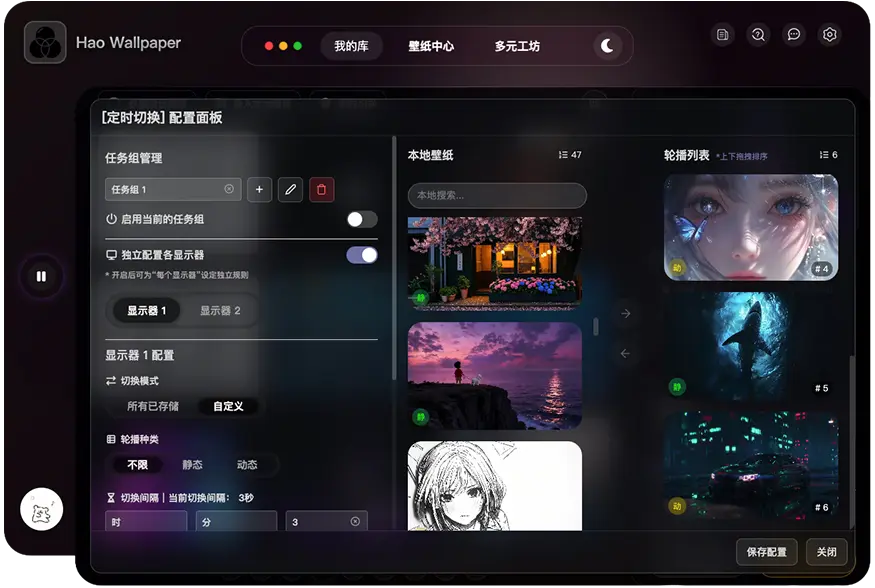875x588 pixels.
Task: Add a new task group with the plus icon
Action: 259,189
